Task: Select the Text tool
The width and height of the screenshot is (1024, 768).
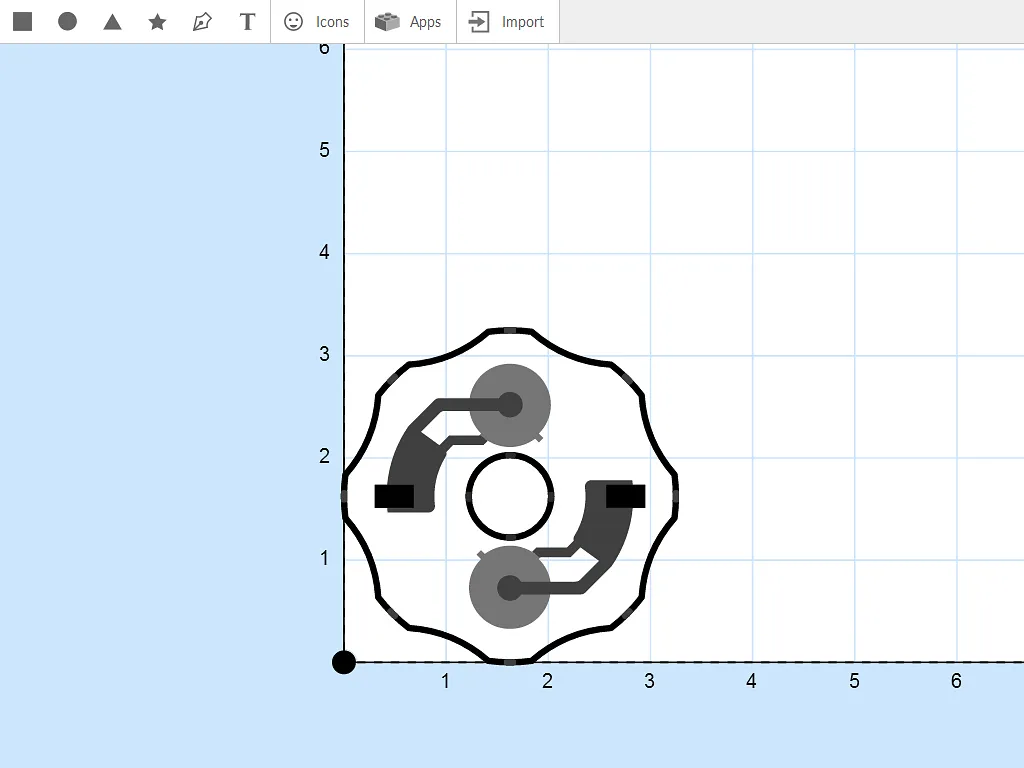Action: (x=248, y=21)
